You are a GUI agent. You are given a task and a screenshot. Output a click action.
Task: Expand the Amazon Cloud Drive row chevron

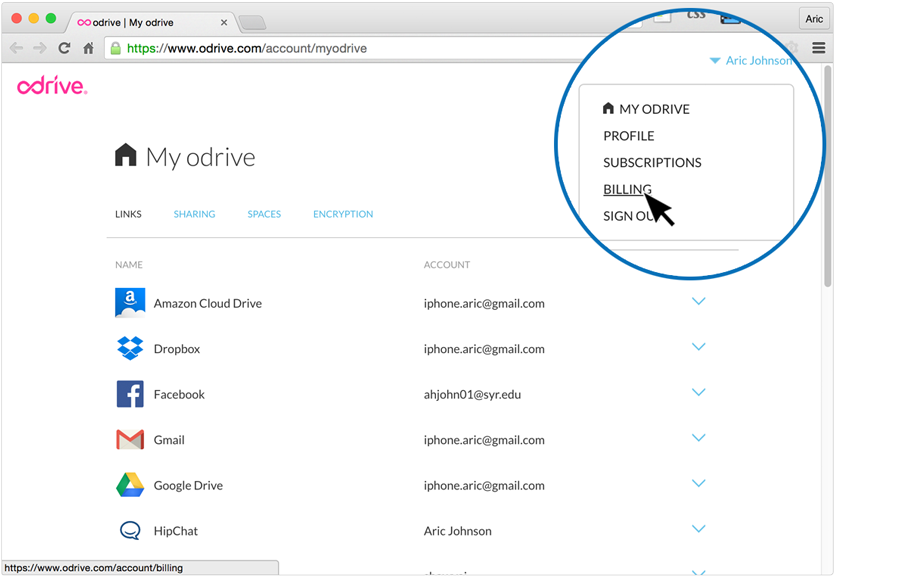pos(698,301)
